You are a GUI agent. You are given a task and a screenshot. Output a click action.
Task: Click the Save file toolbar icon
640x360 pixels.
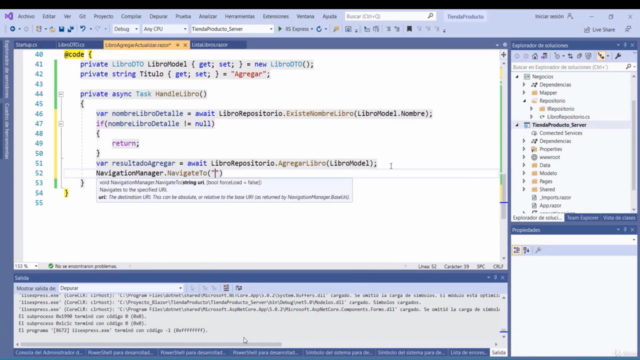tap(61, 29)
